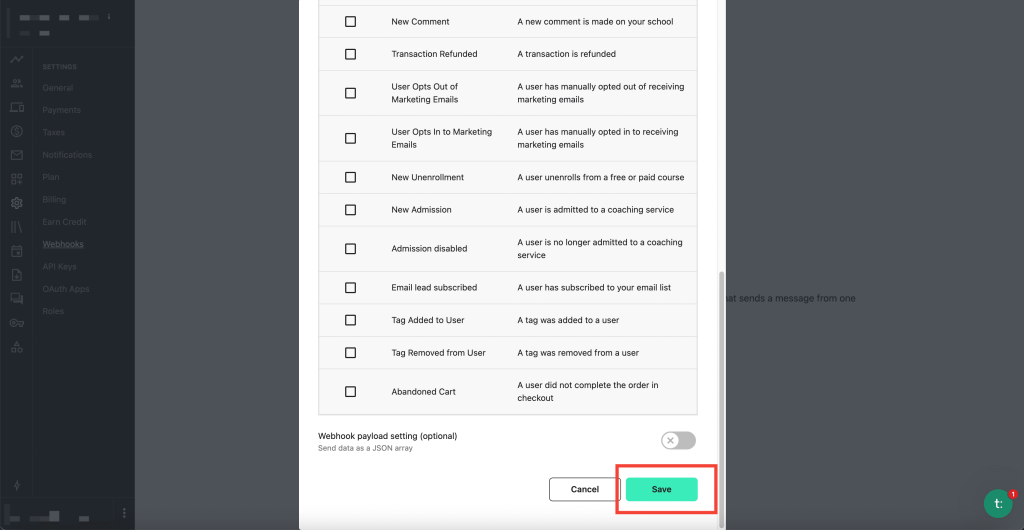Toggle the Webhook payload setting switch

tap(678, 441)
